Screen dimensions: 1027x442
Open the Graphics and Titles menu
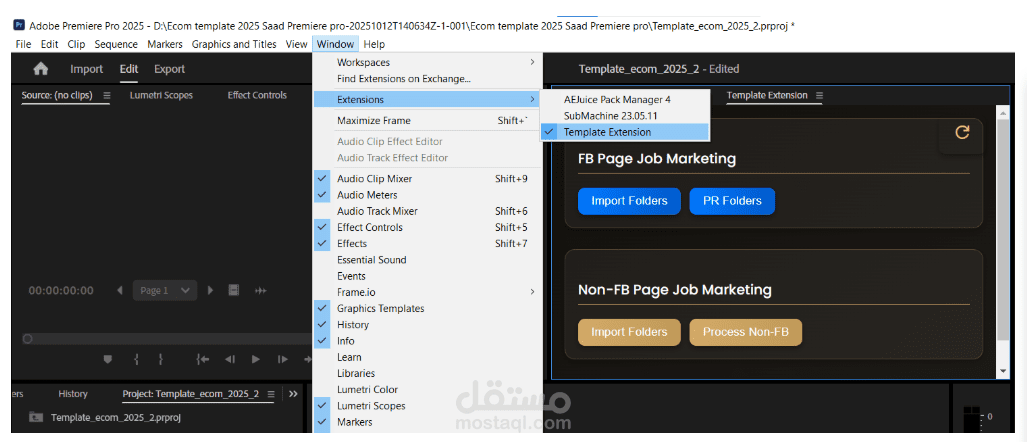point(234,45)
